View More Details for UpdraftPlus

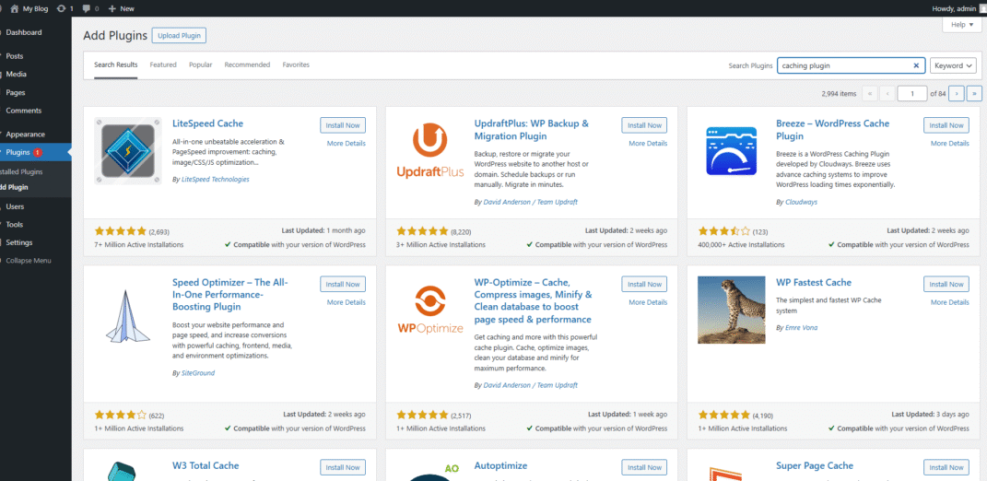(x=648, y=144)
